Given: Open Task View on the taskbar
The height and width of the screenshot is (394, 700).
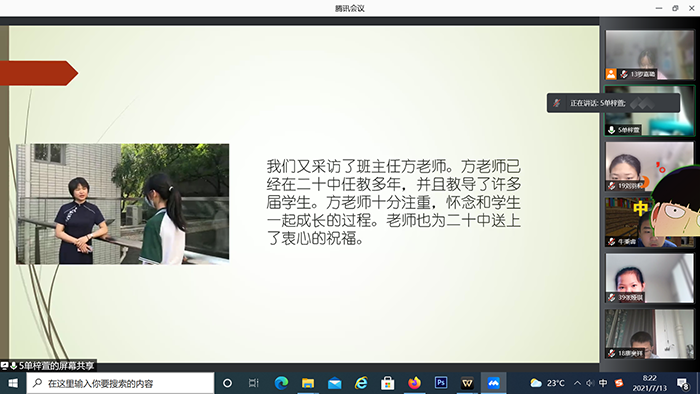Looking at the screenshot, I should click(x=254, y=383).
